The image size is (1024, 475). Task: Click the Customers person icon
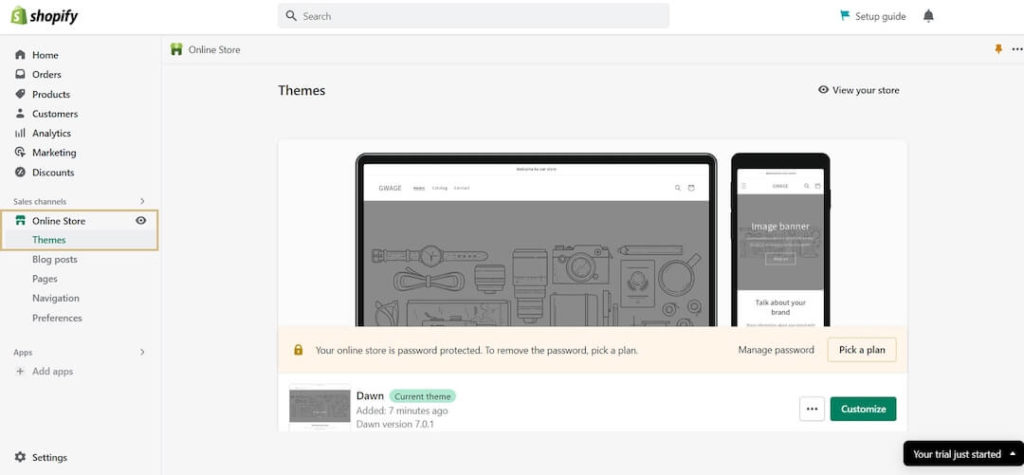(x=20, y=114)
